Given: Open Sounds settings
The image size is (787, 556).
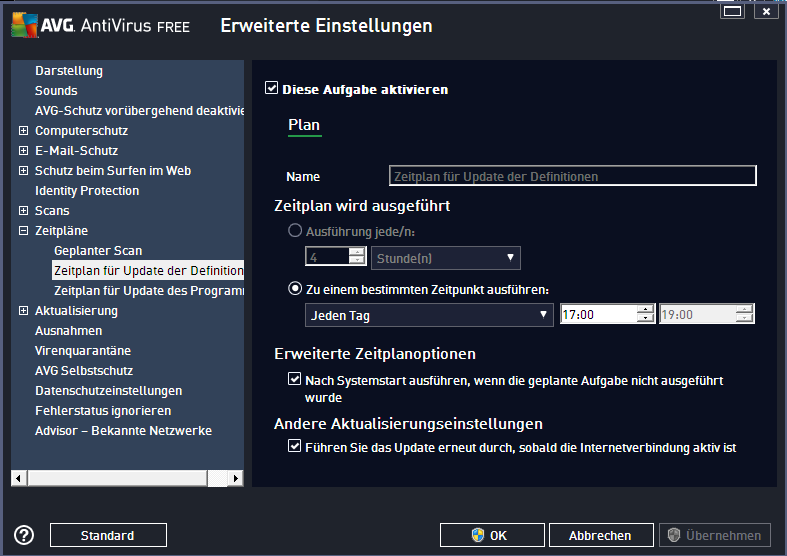Looking at the screenshot, I should click(x=56, y=91).
